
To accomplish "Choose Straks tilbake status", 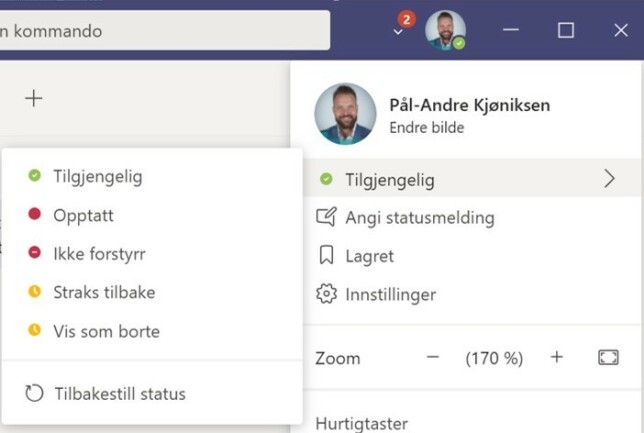I will click(x=152, y=292).
